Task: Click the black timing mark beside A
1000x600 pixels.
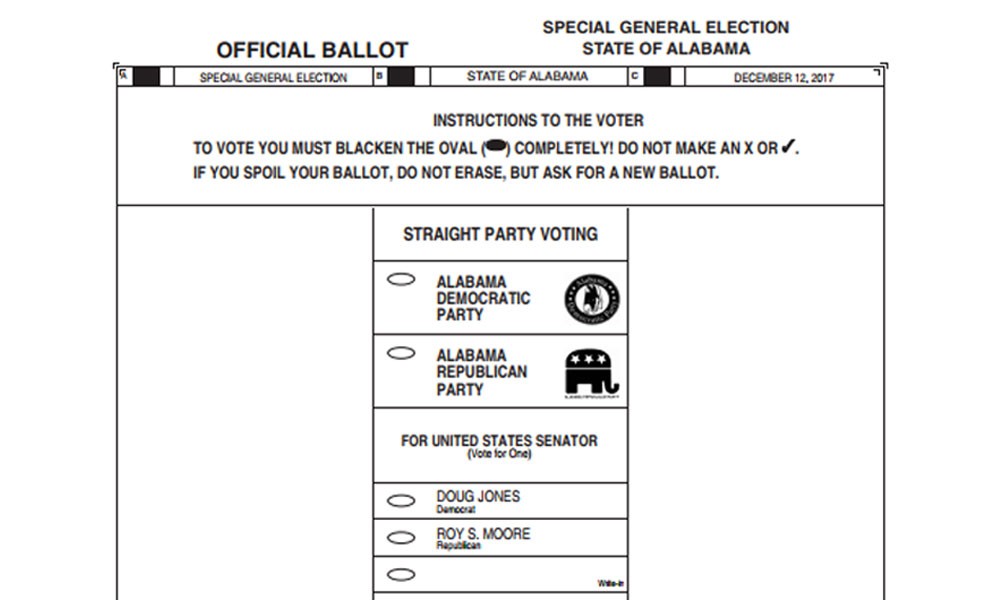Action: (146, 77)
